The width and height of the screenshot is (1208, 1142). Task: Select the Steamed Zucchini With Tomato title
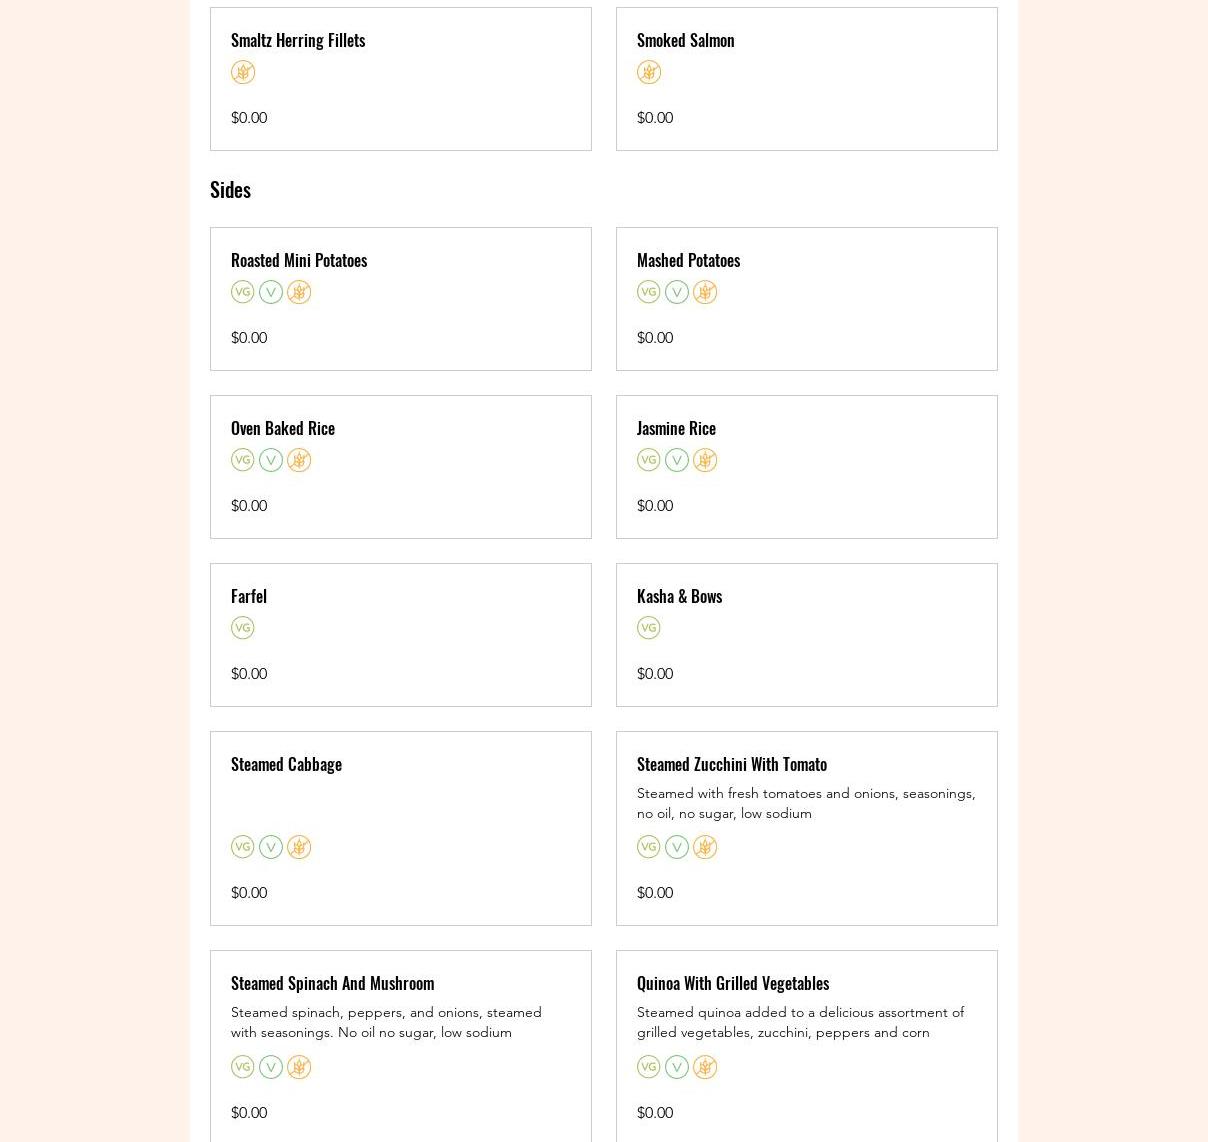(731, 764)
